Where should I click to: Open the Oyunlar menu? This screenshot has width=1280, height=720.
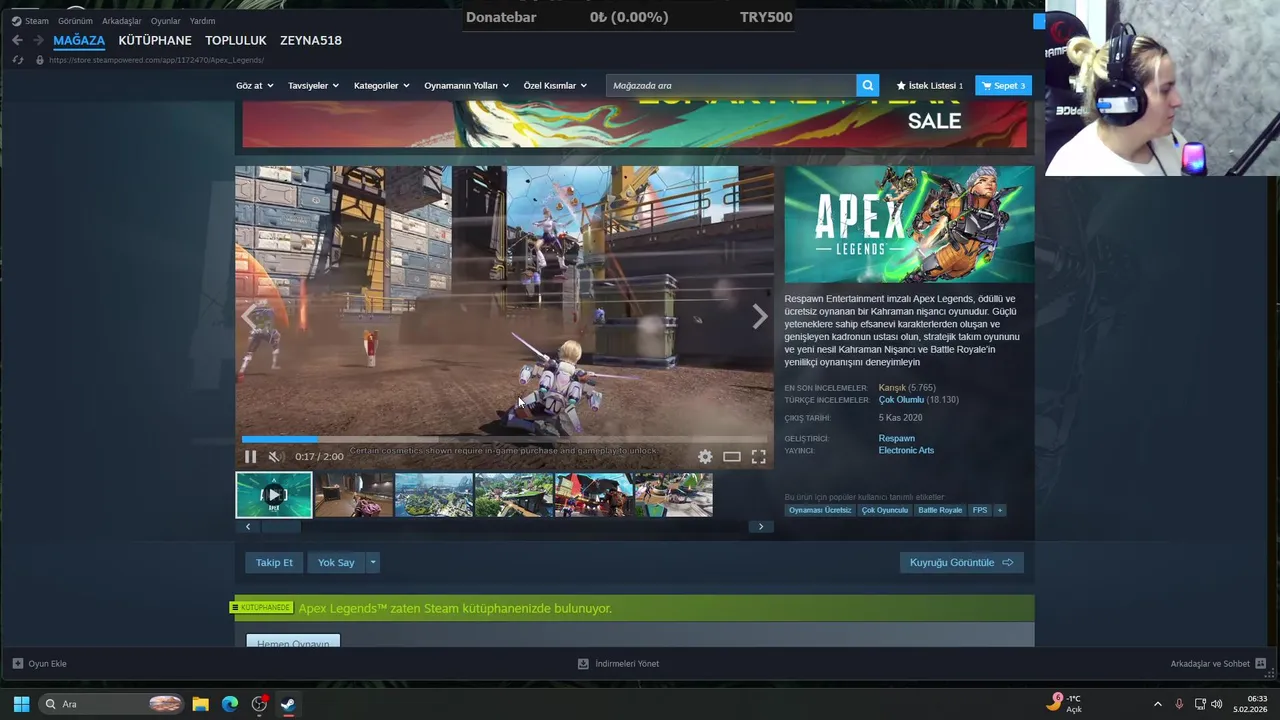pyautogui.click(x=166, y=20)
